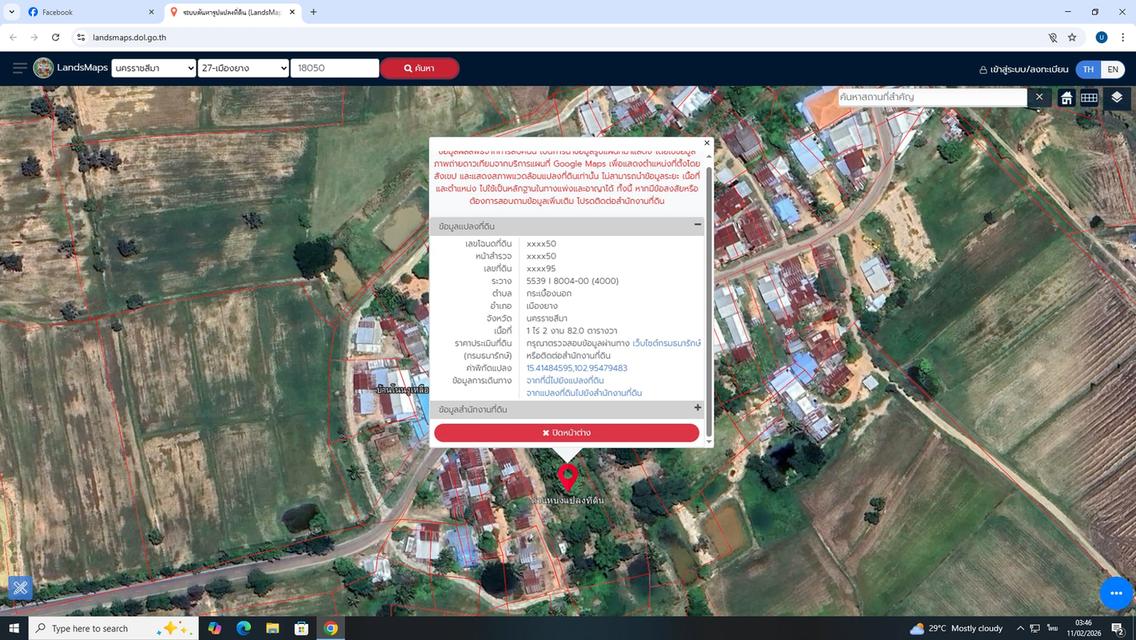Expand the ข้อมูลสำนักงานที่ดิน section
Screen dimensions: 1136x640
(697, 409)
